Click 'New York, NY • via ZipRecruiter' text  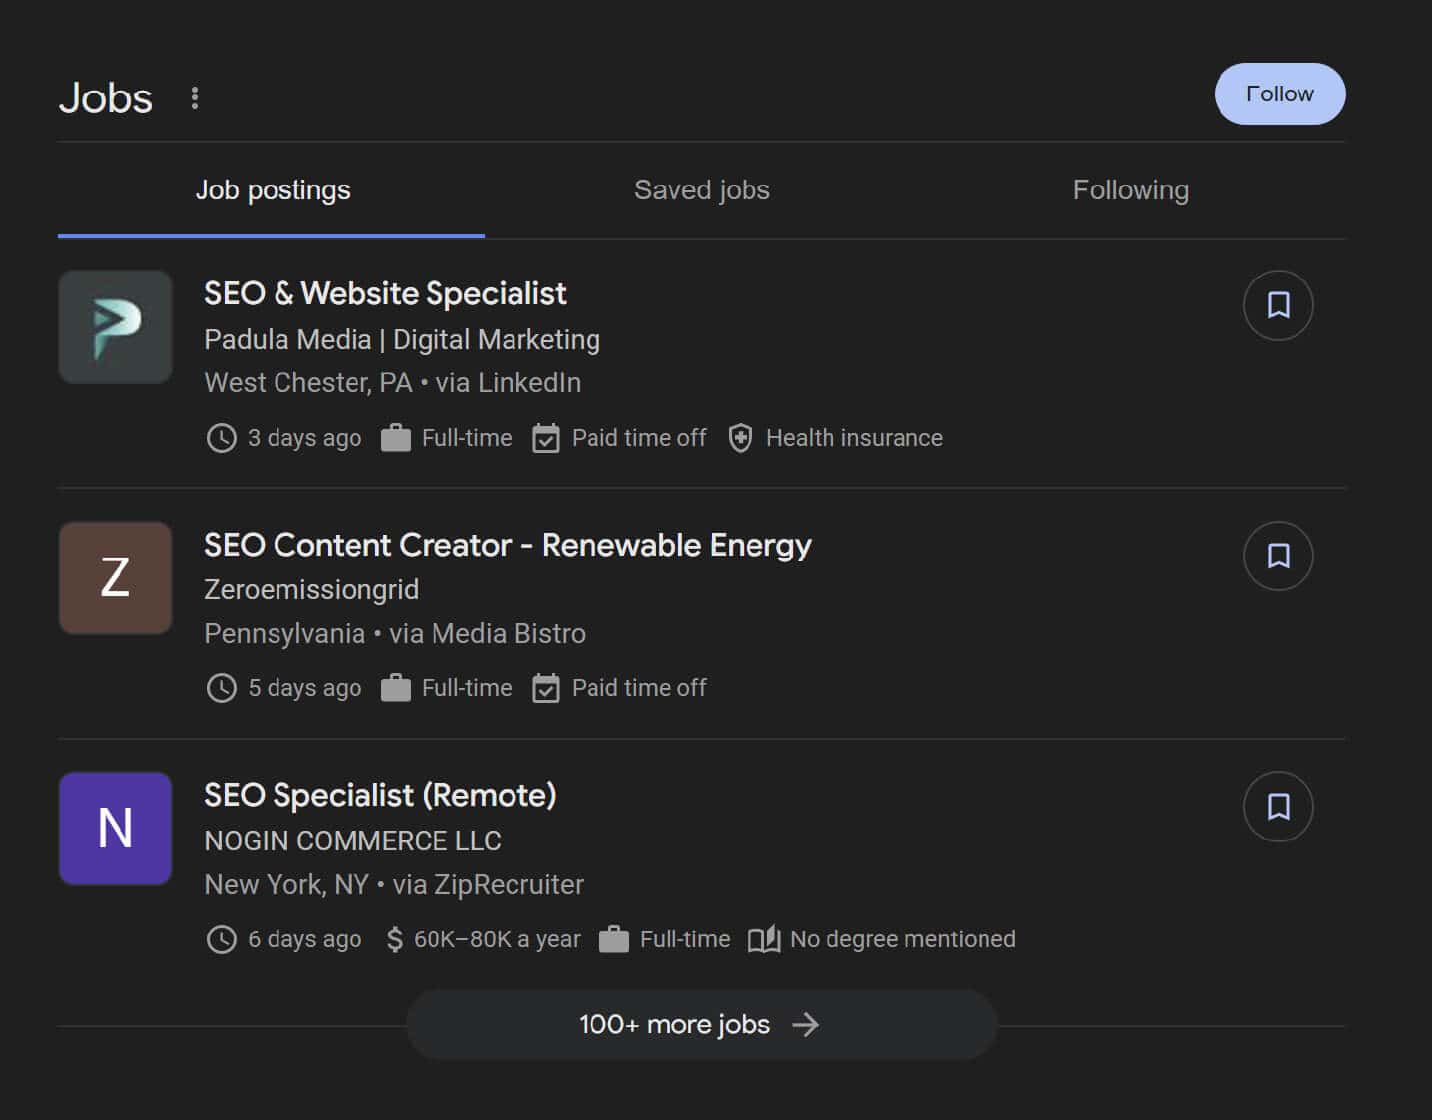coord(394,885)
